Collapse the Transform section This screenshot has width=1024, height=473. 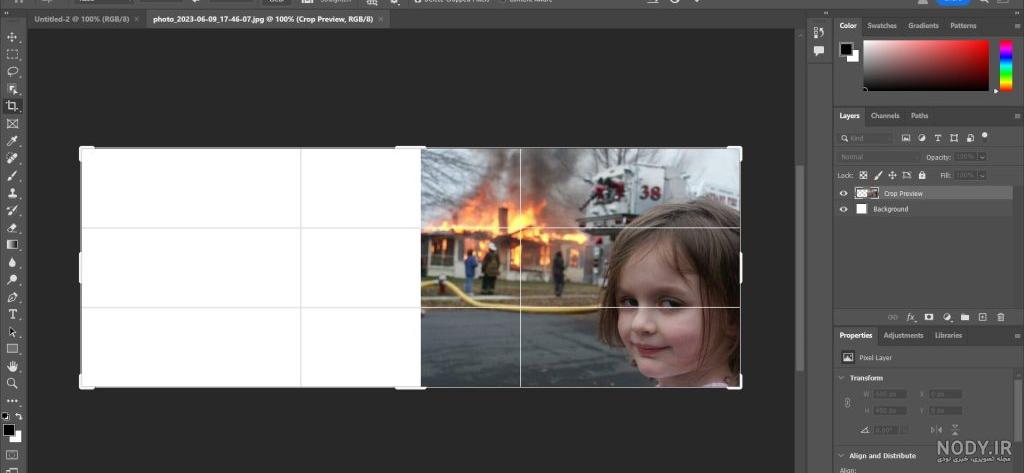[x=841, y=378]
